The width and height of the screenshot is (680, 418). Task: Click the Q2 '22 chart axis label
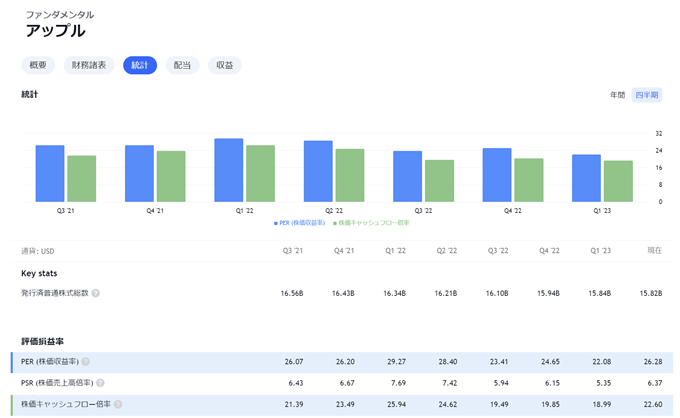334,211
